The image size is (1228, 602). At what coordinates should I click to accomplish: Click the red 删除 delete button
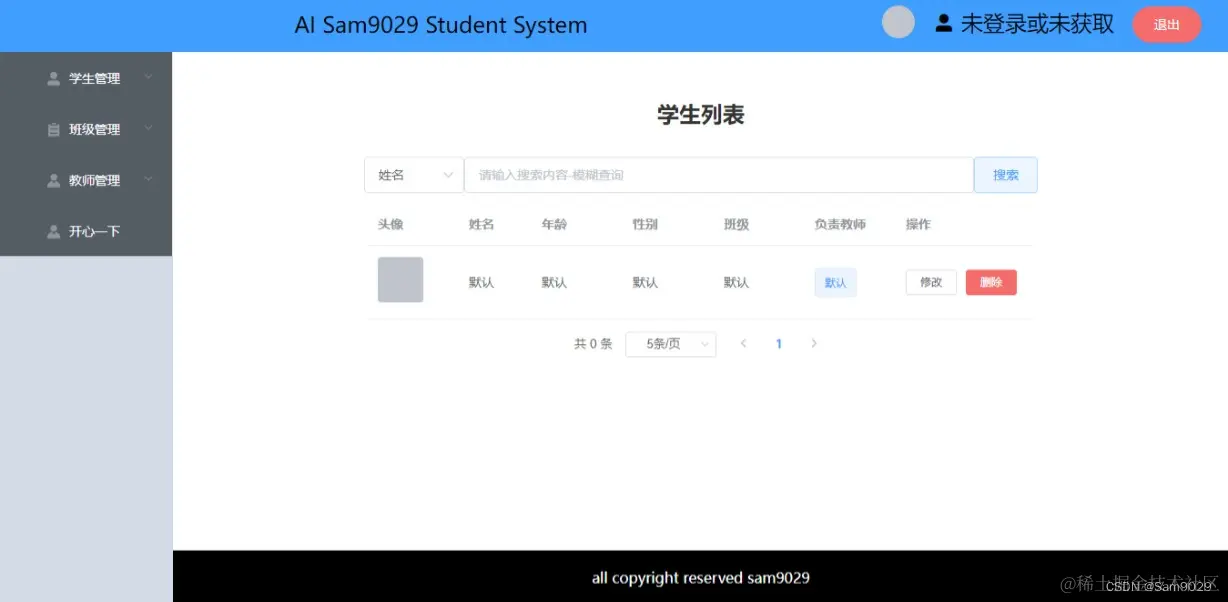pos(990,282)
